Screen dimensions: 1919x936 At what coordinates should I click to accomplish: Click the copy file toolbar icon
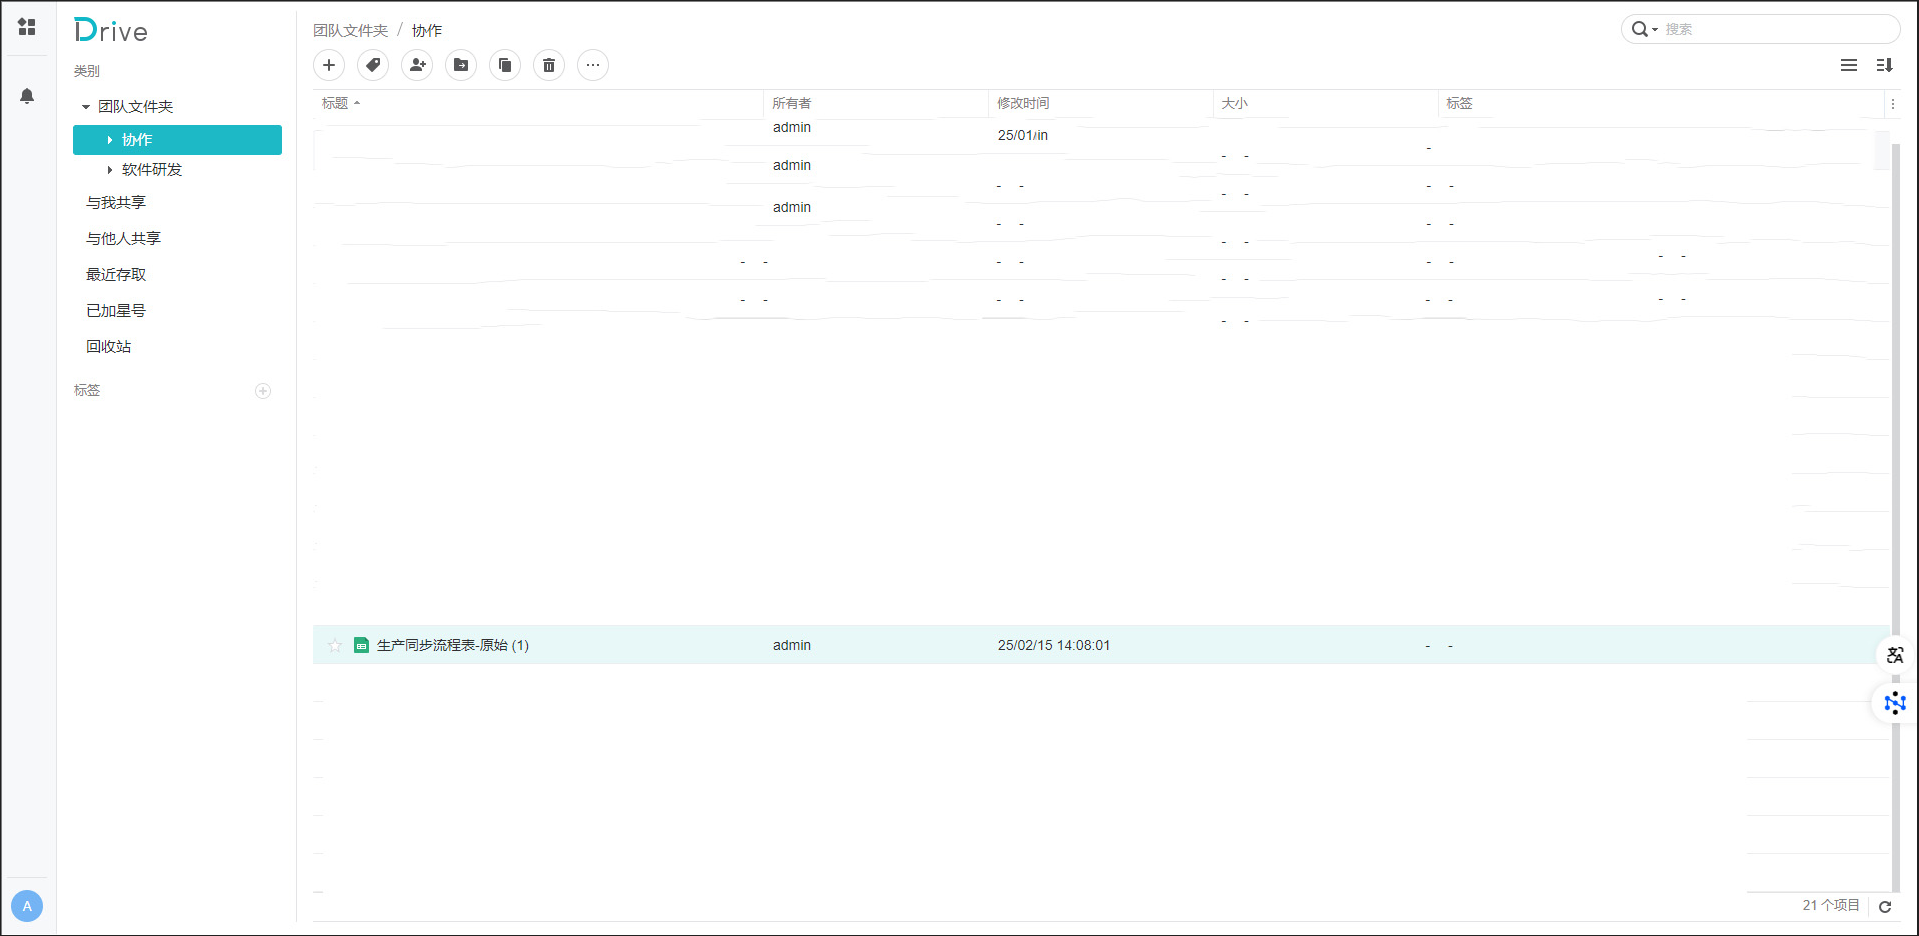(505, 65)
